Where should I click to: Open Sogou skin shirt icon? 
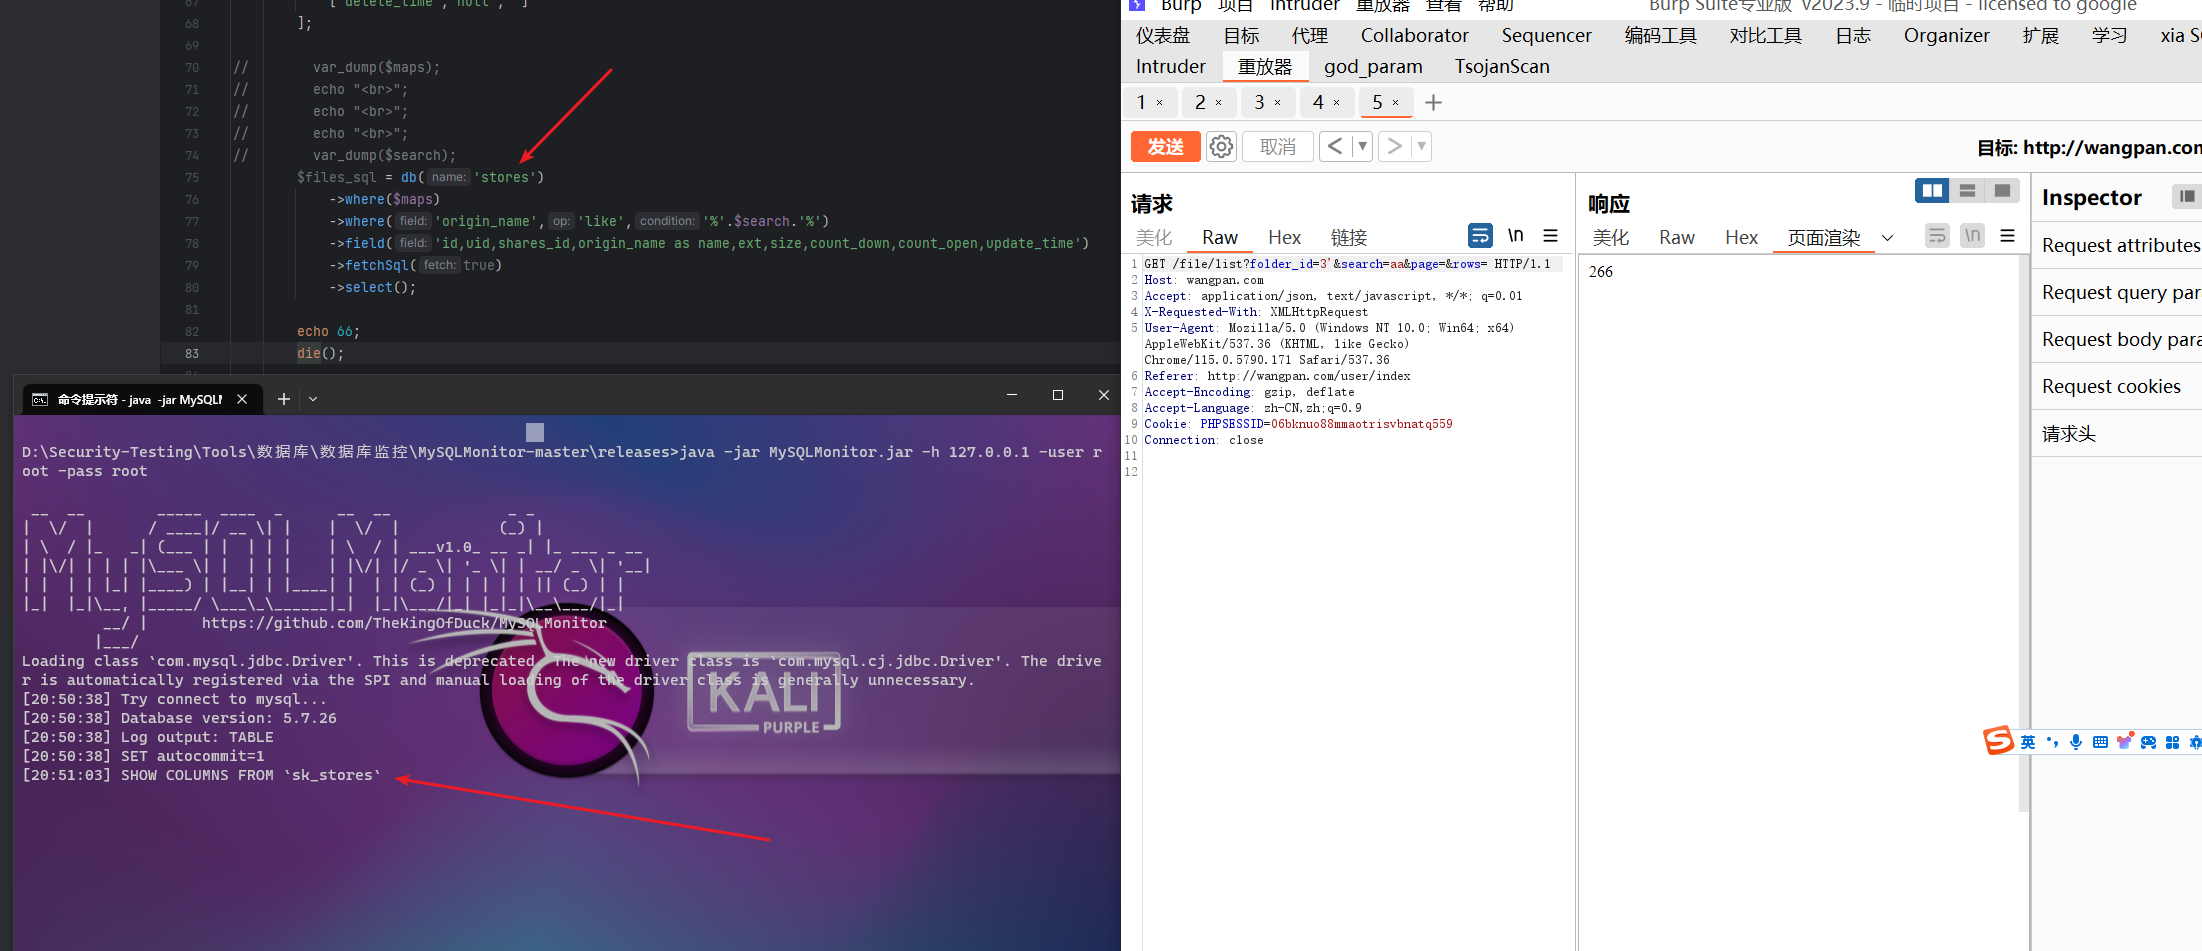point(2124,742)
